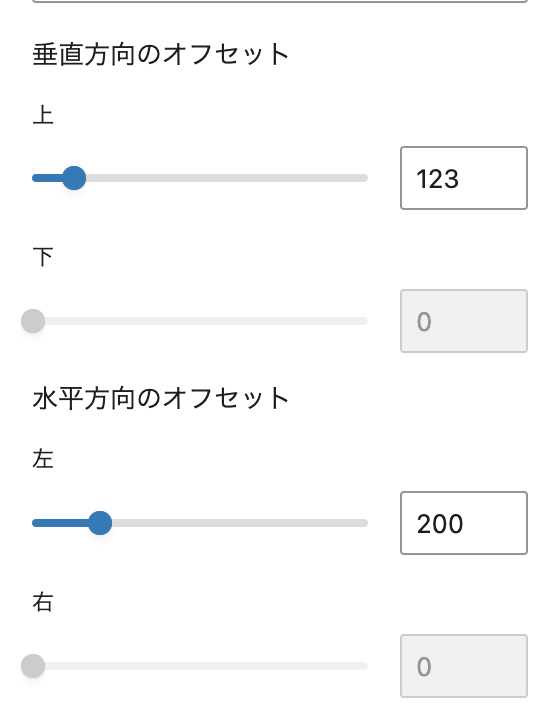Screen dimensions: 558x720
Task: Click the 垂直方向のオフセット heading
Action: pos(161,54)
